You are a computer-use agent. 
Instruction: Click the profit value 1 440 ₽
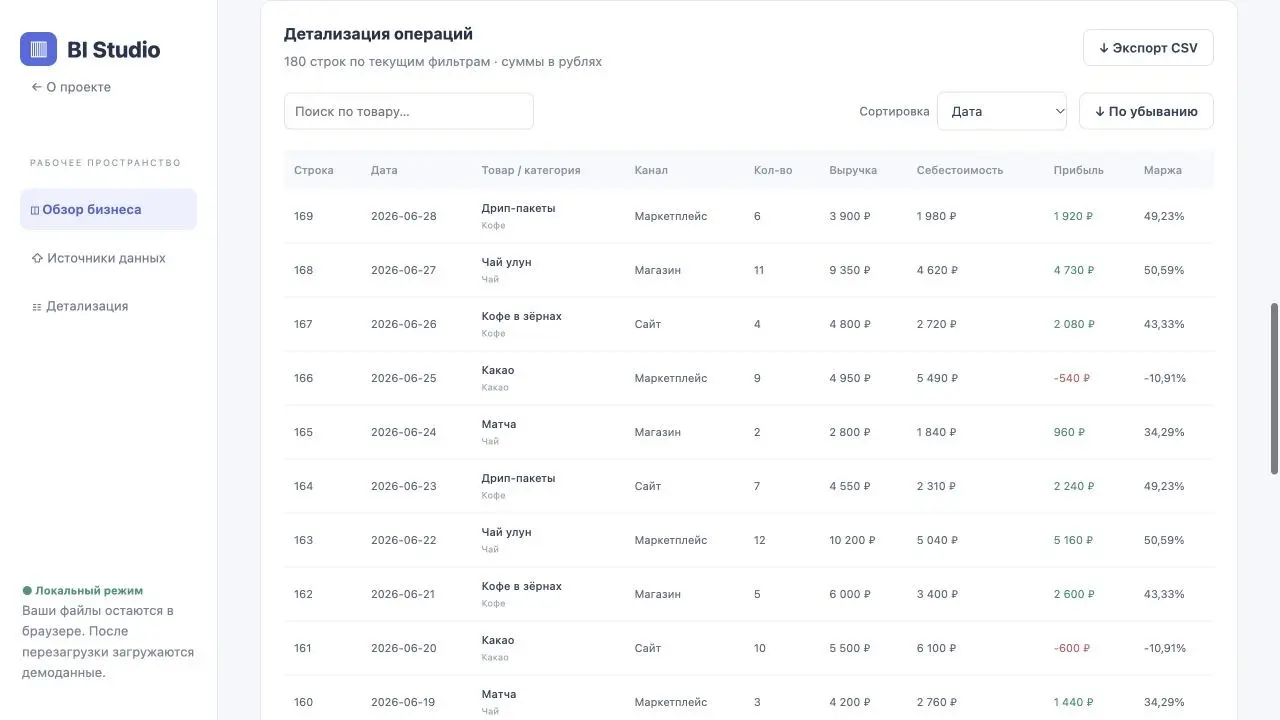pyautogui.click(x=1073, y=702)
